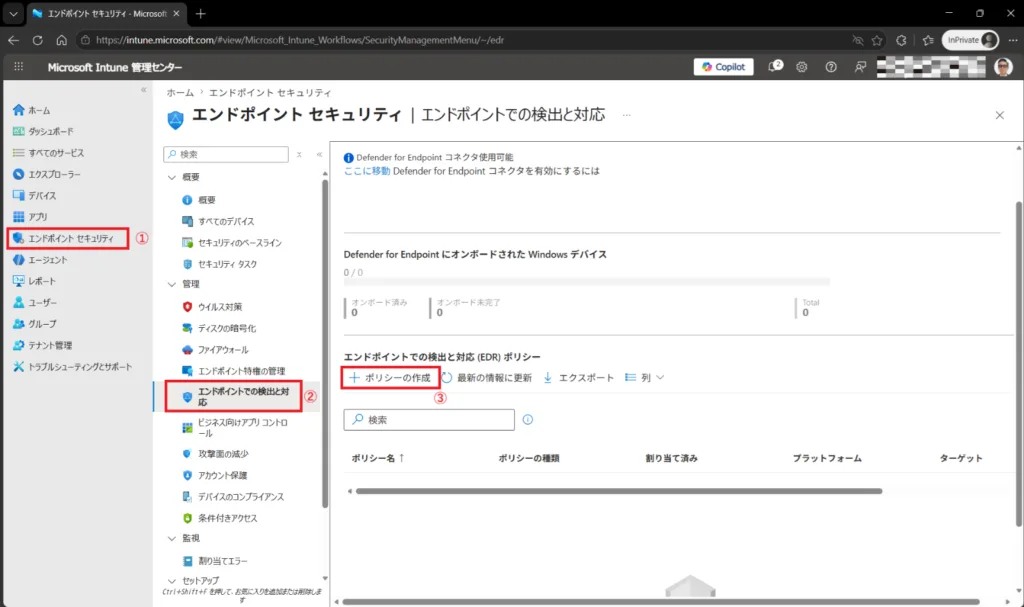This screenshot has width=1024, height=607.
Task: Click エクスポート to export the policies
Action: pos(579,378)
